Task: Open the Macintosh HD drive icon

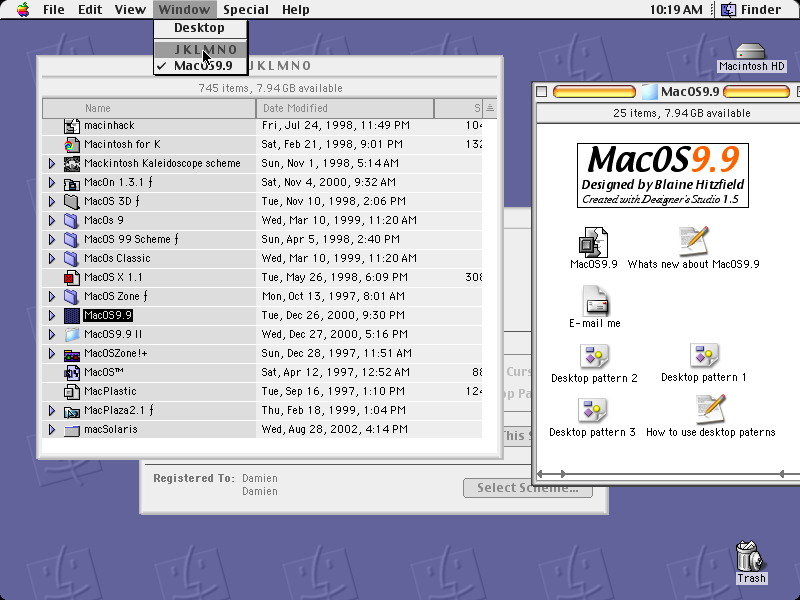Action: [x=751, y=51]
